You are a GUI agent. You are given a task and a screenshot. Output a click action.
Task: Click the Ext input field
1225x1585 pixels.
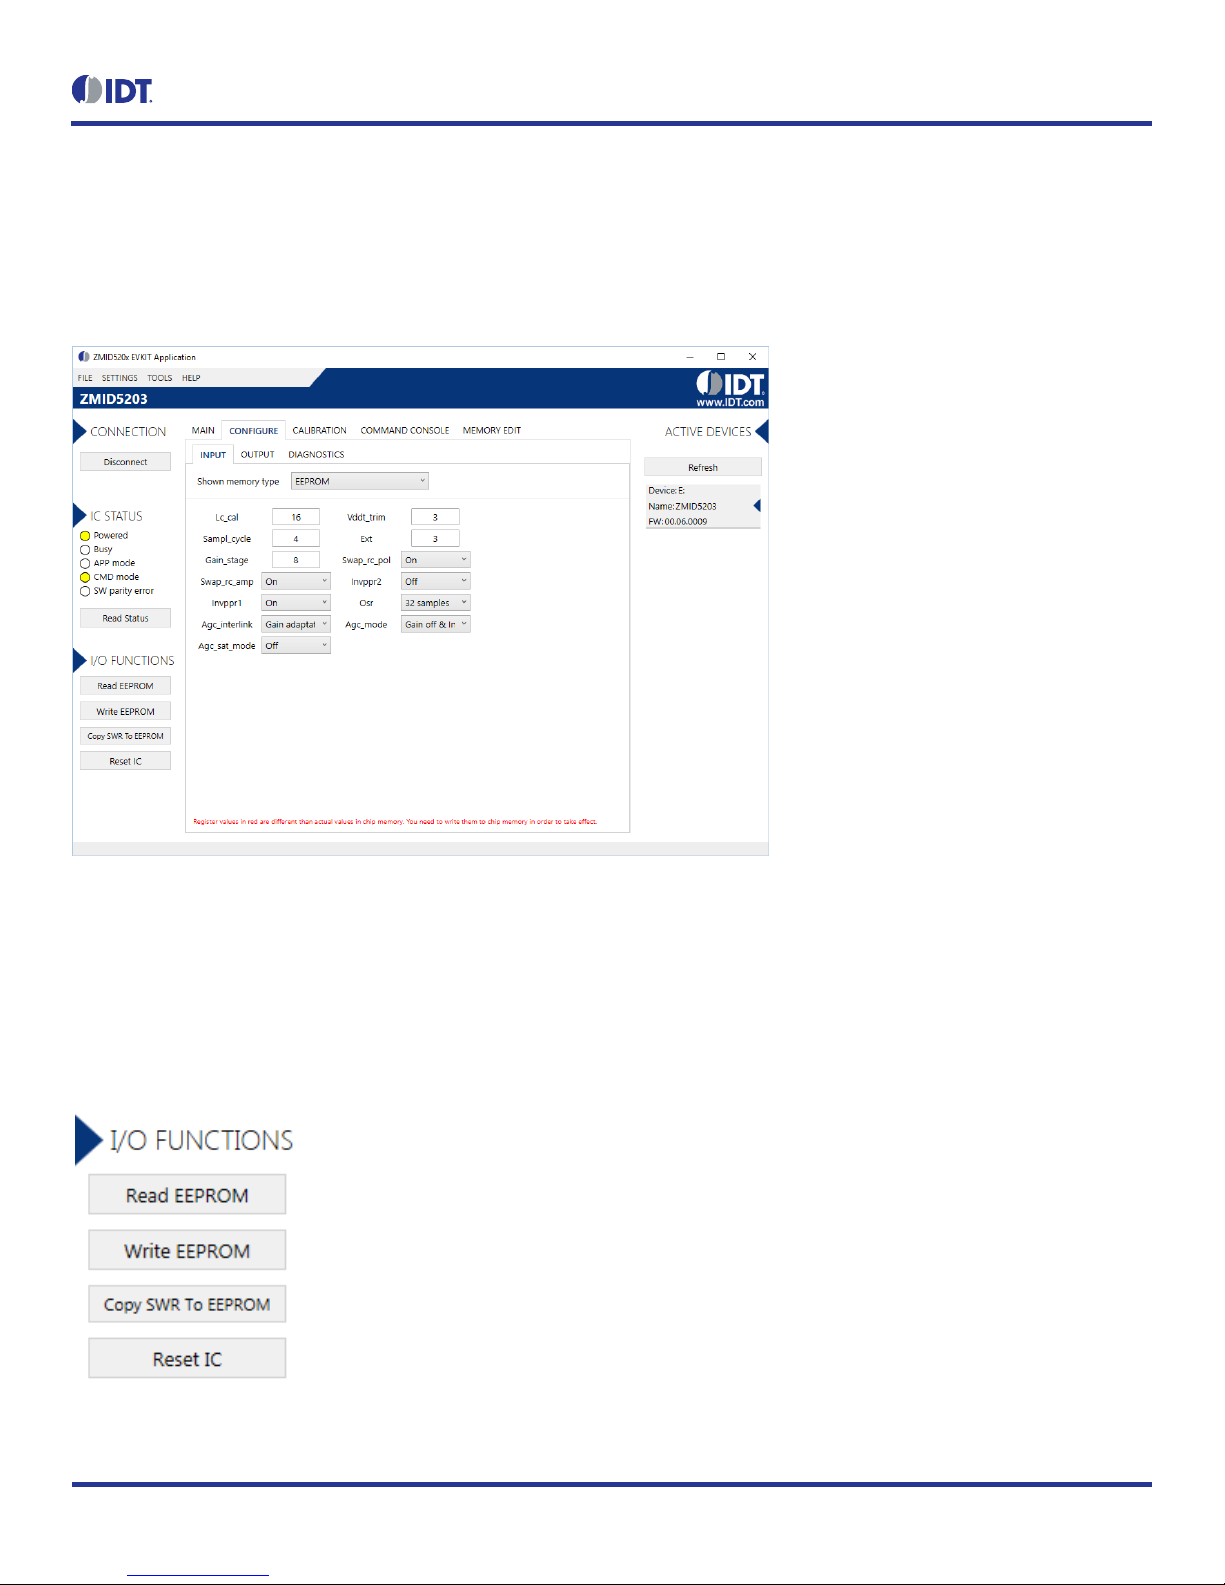click(435, 539)
